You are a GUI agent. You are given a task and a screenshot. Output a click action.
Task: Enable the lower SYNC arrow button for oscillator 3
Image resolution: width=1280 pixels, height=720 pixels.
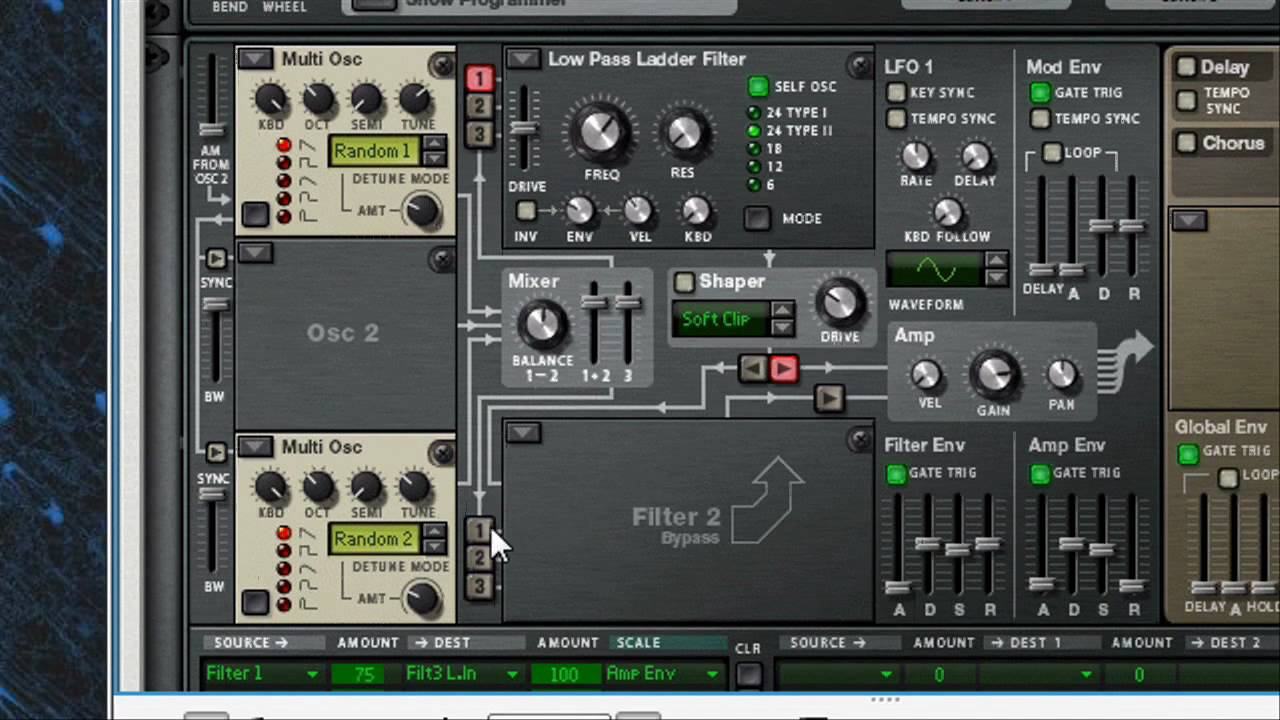point(214,453)
